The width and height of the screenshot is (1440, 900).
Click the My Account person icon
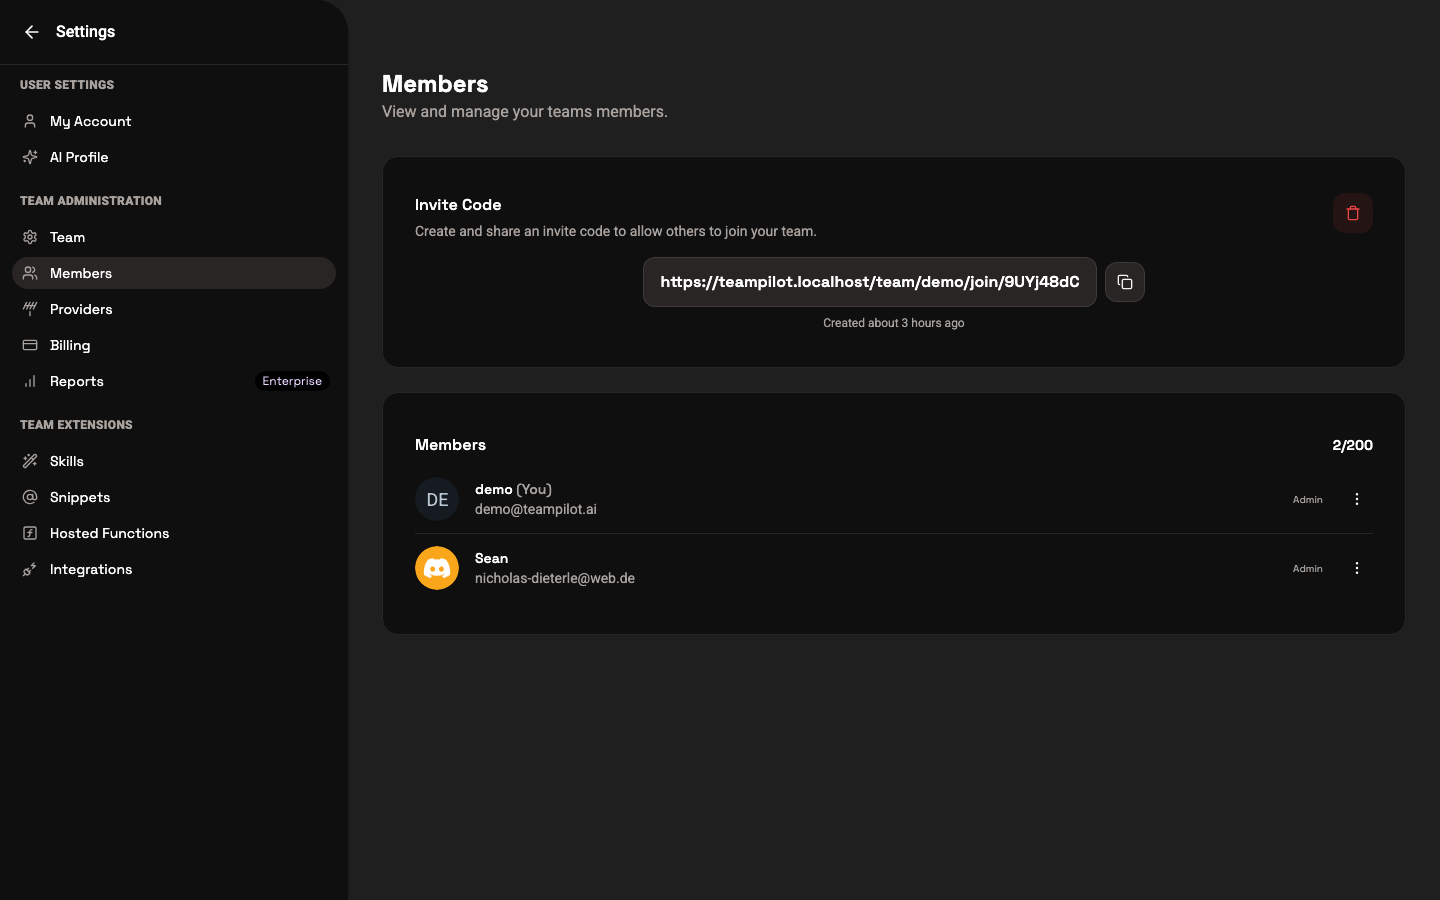pyautogui.click(x=30, y=121)
